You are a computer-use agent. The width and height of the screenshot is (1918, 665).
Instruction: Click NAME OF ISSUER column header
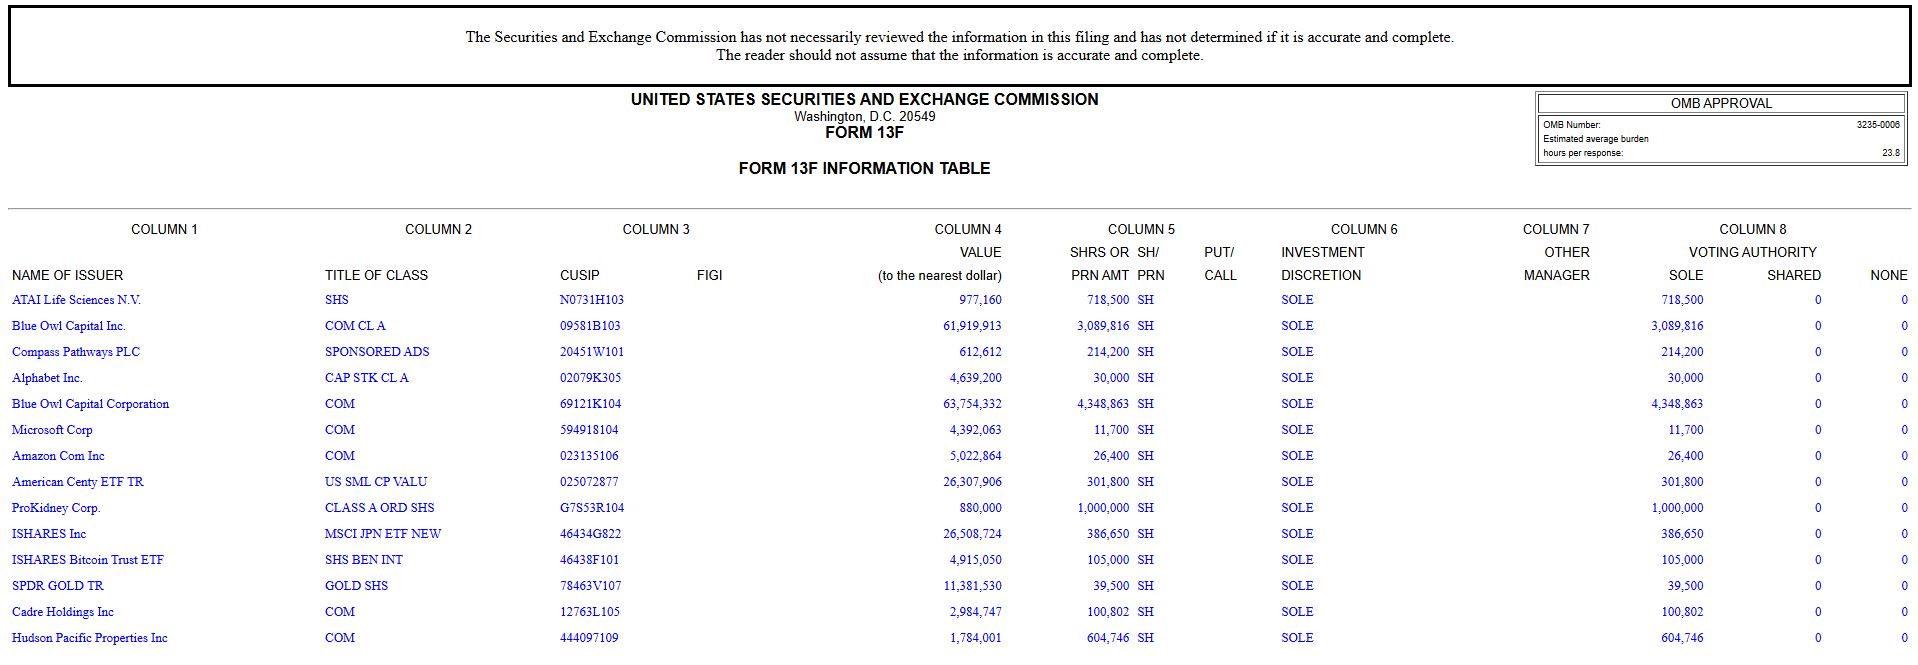tap(68, 275)
